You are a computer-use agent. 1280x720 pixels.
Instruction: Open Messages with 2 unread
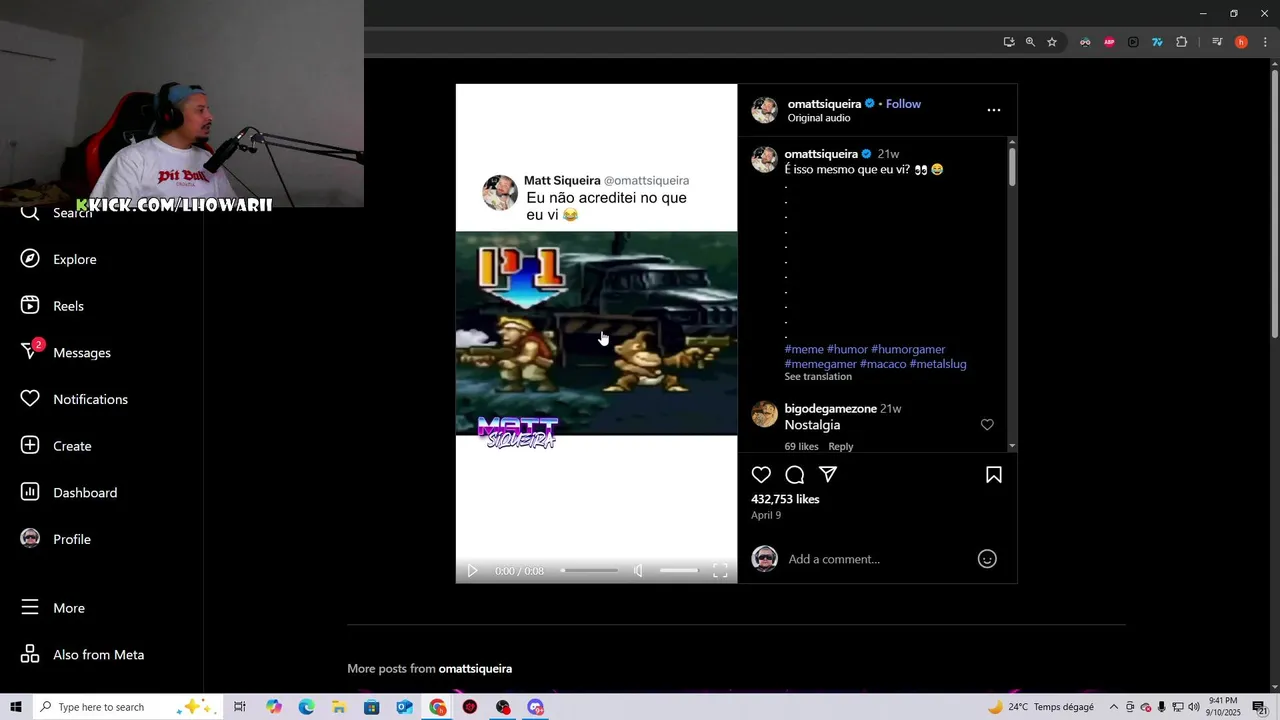65,352
